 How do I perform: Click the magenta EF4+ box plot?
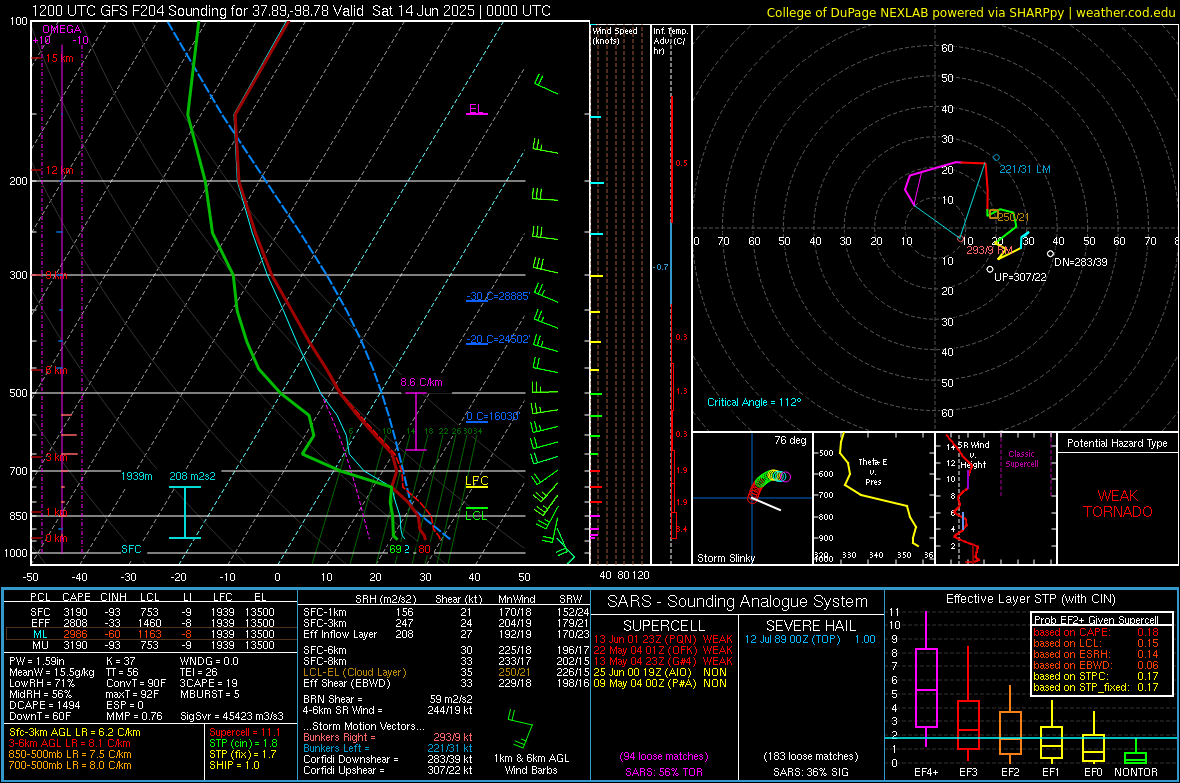pos(926,678)
